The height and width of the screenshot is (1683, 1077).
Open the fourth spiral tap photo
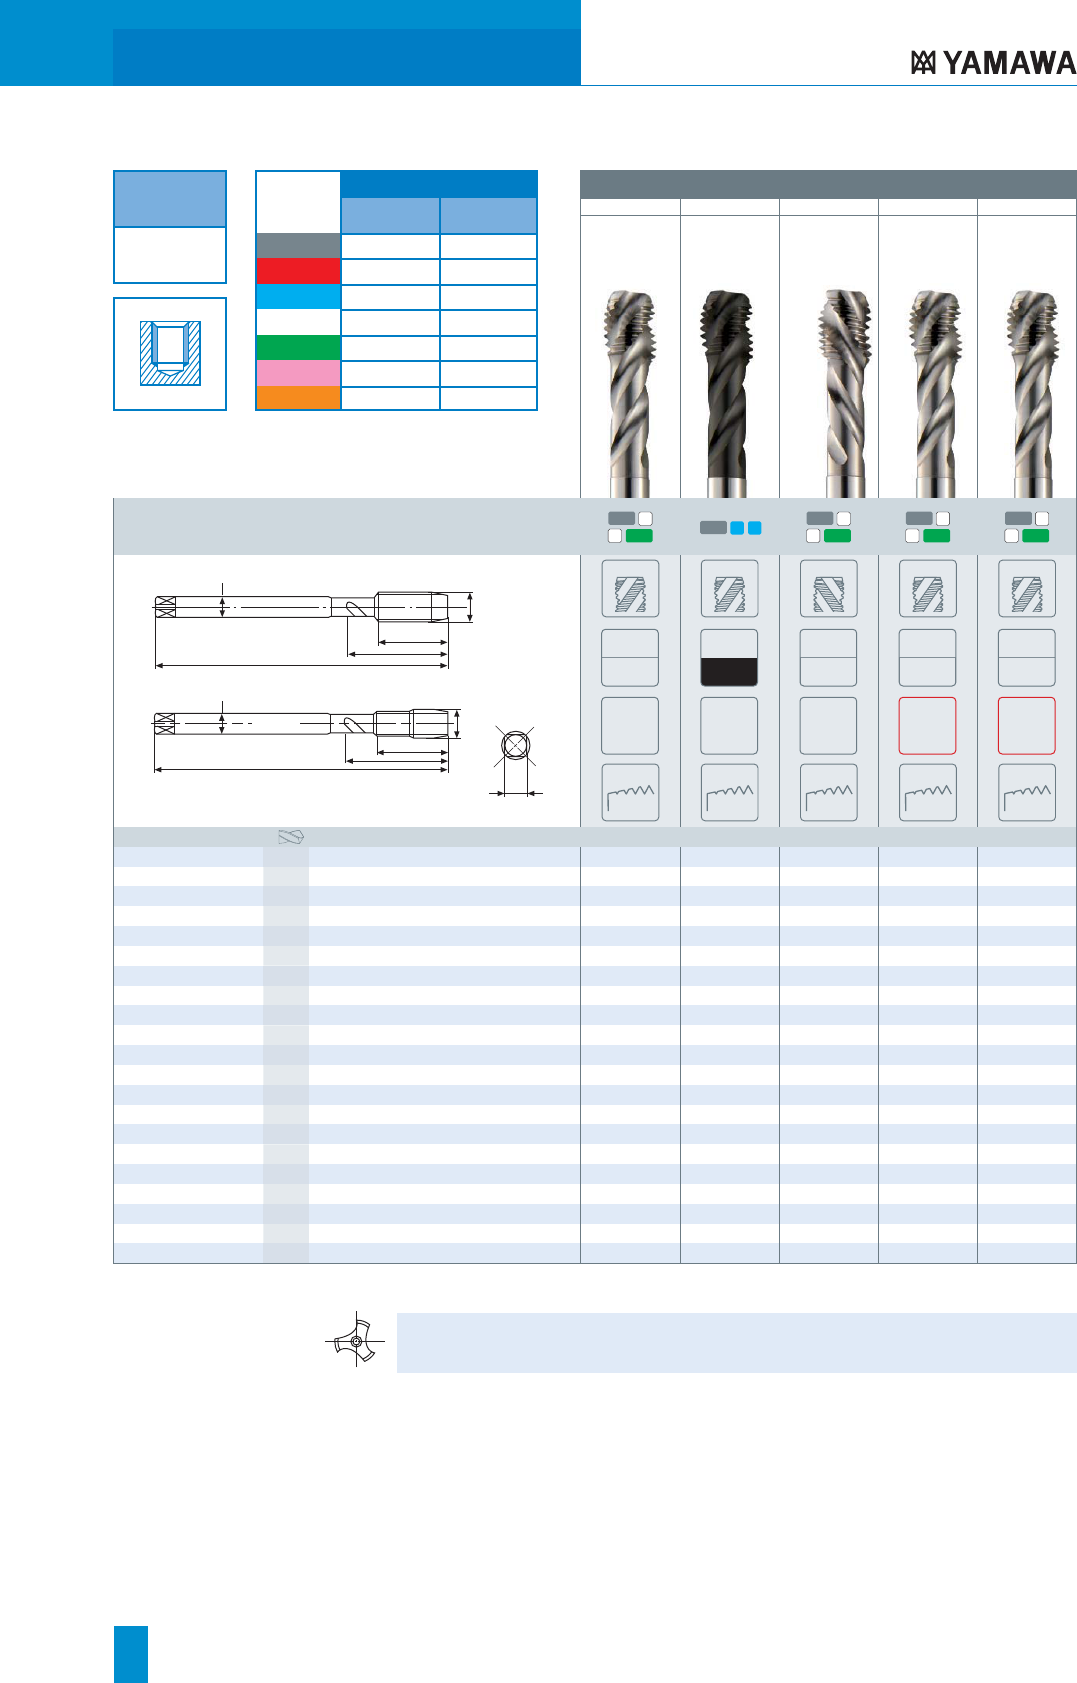[936, 393]
